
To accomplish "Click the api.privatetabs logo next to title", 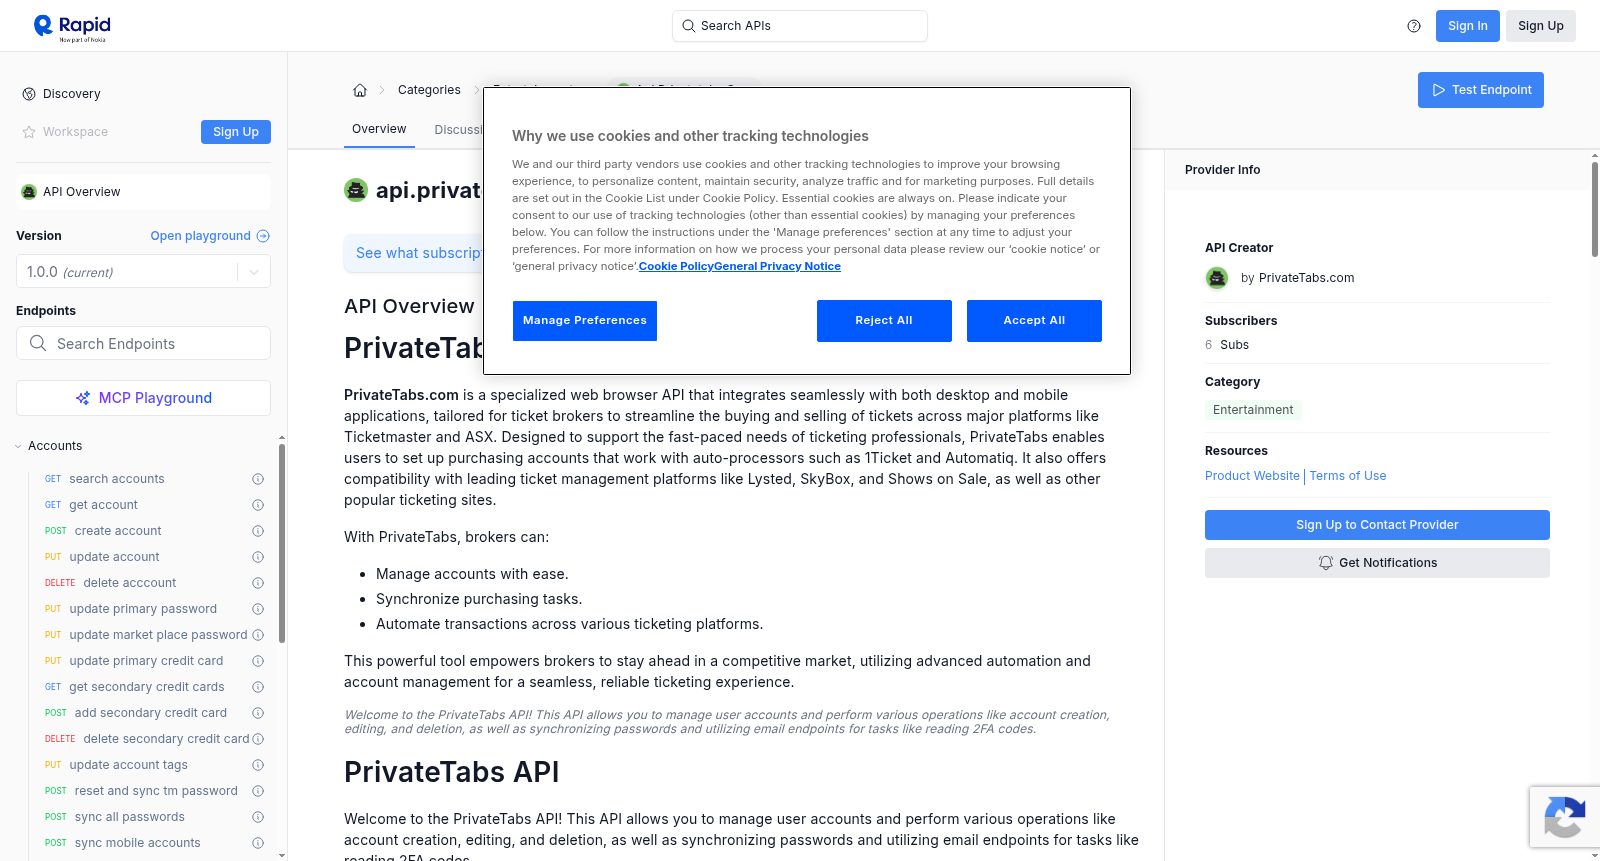I will 356,190.
